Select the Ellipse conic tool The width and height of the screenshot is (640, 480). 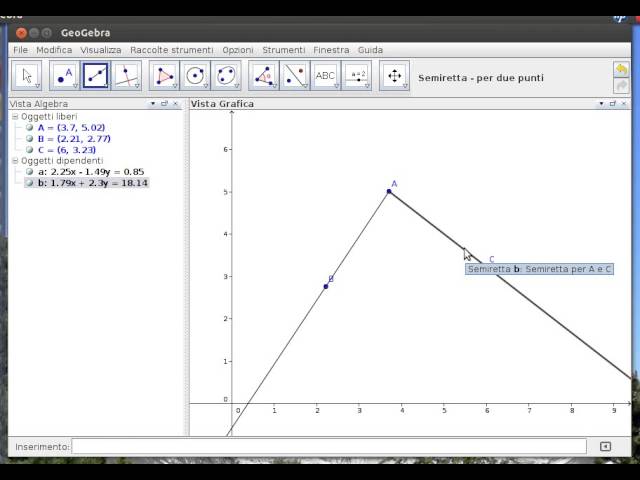226,76
